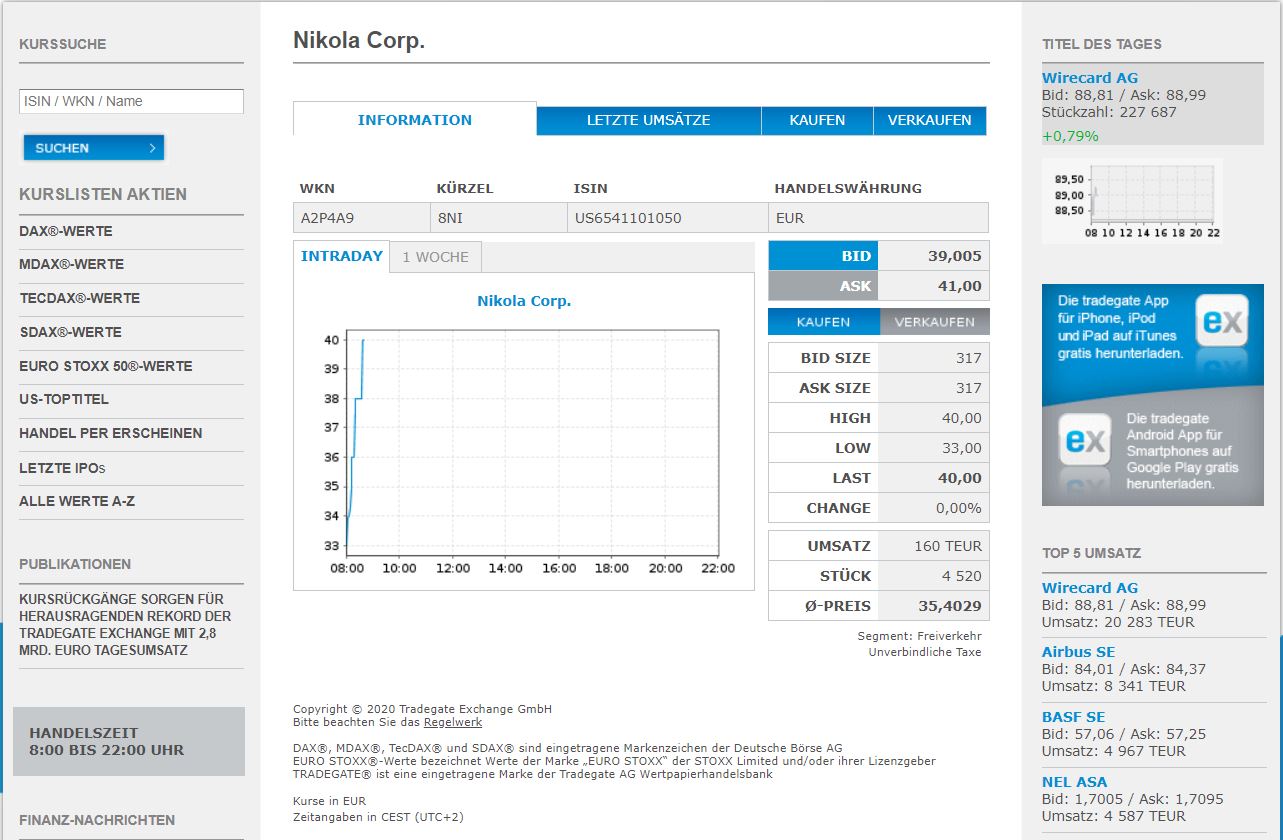Image resolution: width=1283 pixels, height=840 pixels.
Task: Select the INFORMATION tab
Action: point(415,120)
